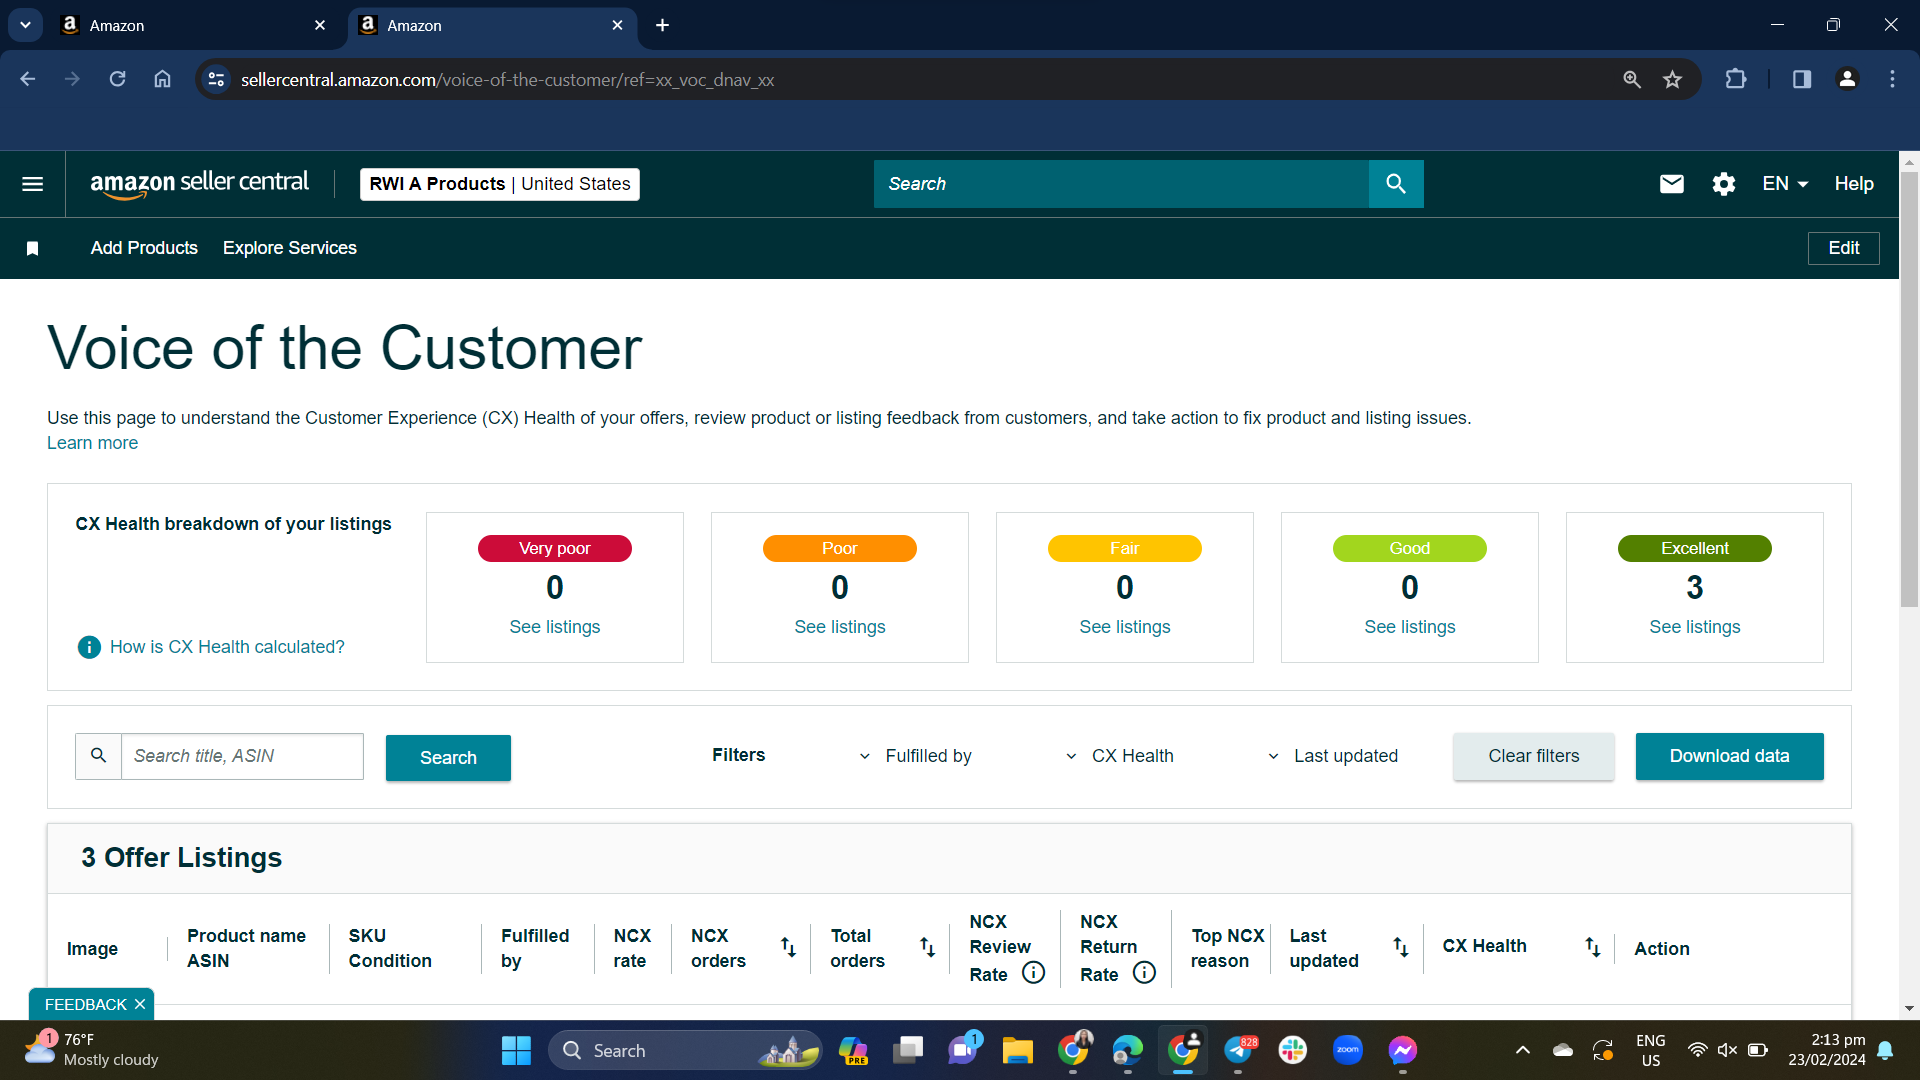This screenshot has height=1080, width=1920.
Task: Show hidden system tray icons
Action: click(1523, 1050)
